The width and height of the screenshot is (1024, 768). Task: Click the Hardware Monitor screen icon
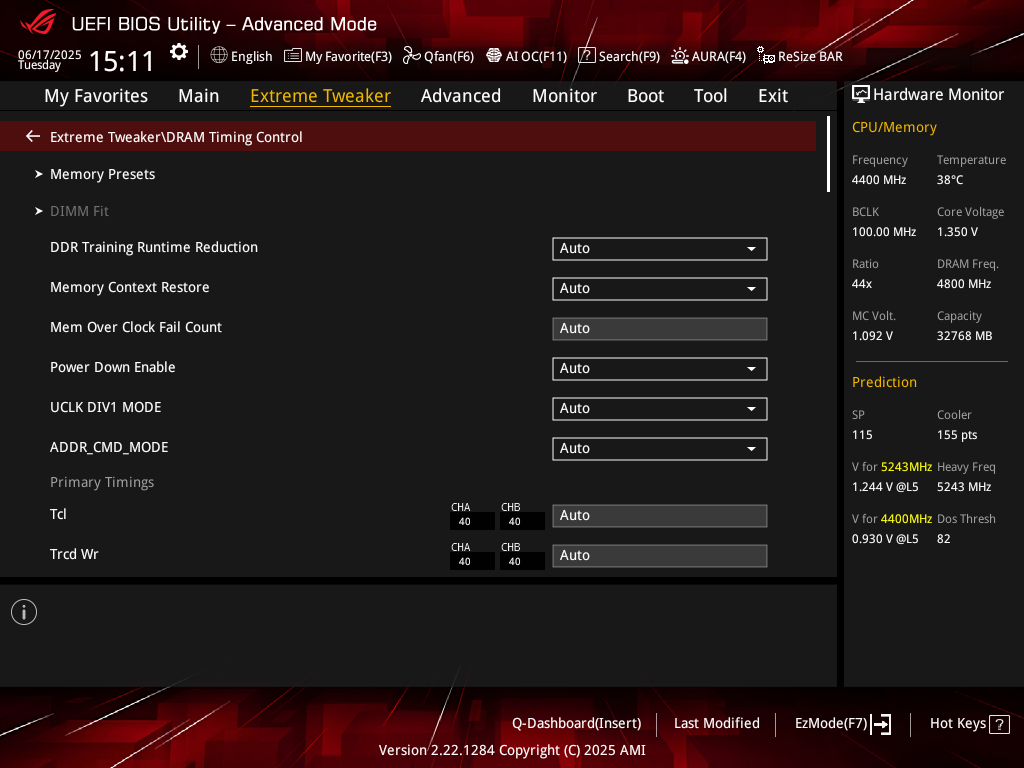pyautogui.click(x=861, y=95)
